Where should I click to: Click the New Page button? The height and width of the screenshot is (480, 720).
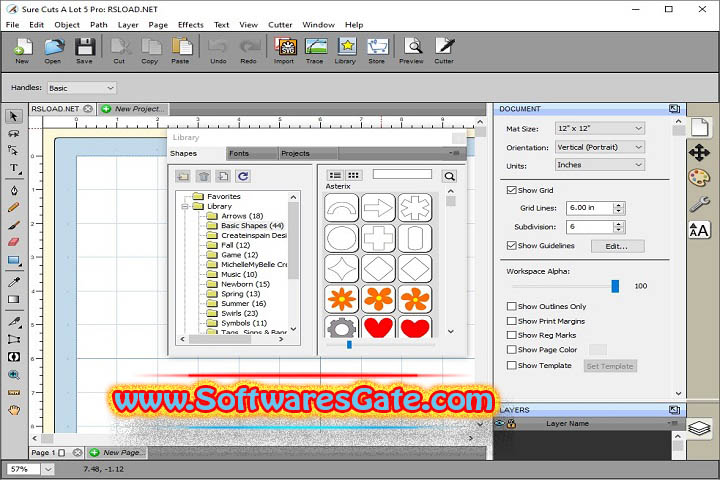click(x=117, y=452)
